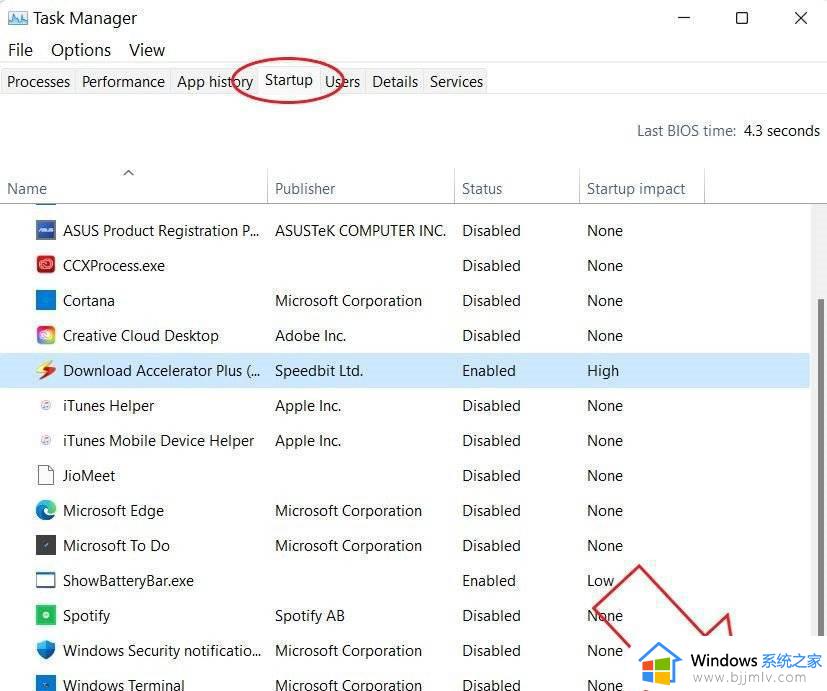Select the JioMeet entry name
This screenshot has width=827, height=691.
click(89, 475)
